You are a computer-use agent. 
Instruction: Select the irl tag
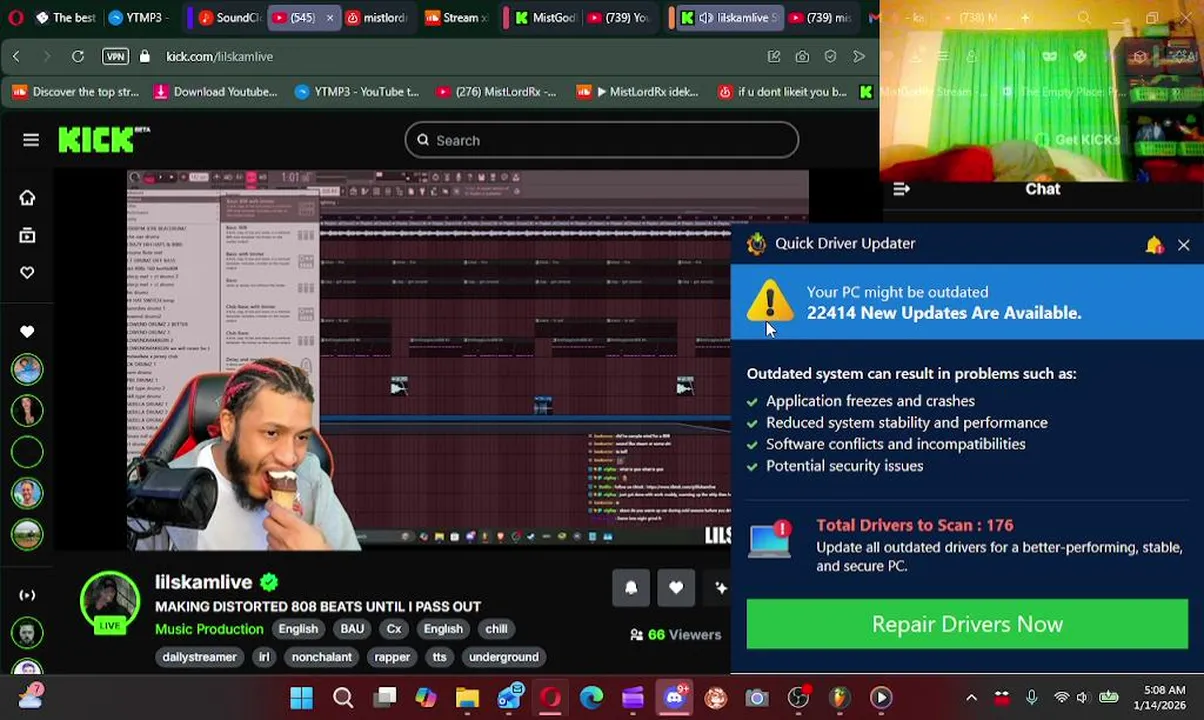coord(264,657)
